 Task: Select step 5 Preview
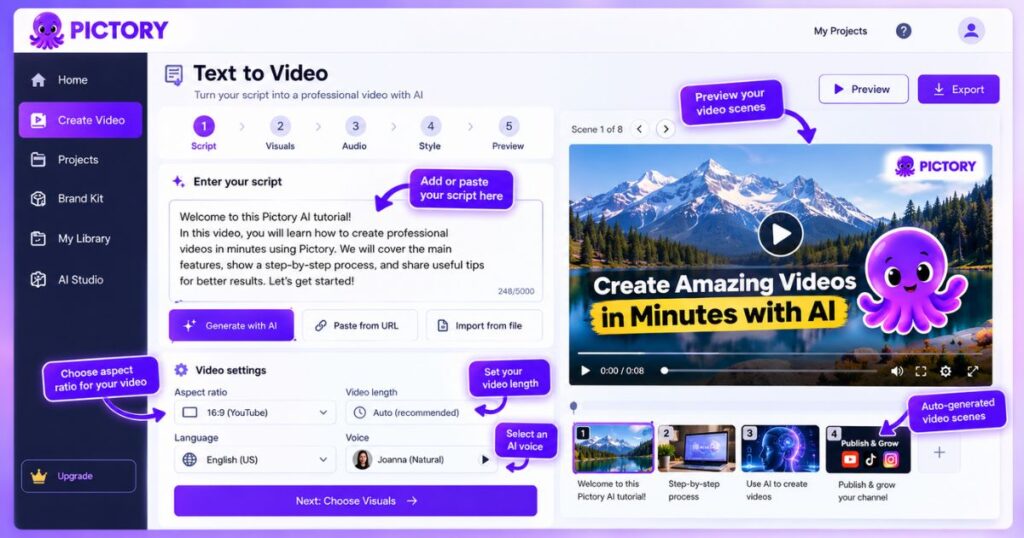point(508,133)
